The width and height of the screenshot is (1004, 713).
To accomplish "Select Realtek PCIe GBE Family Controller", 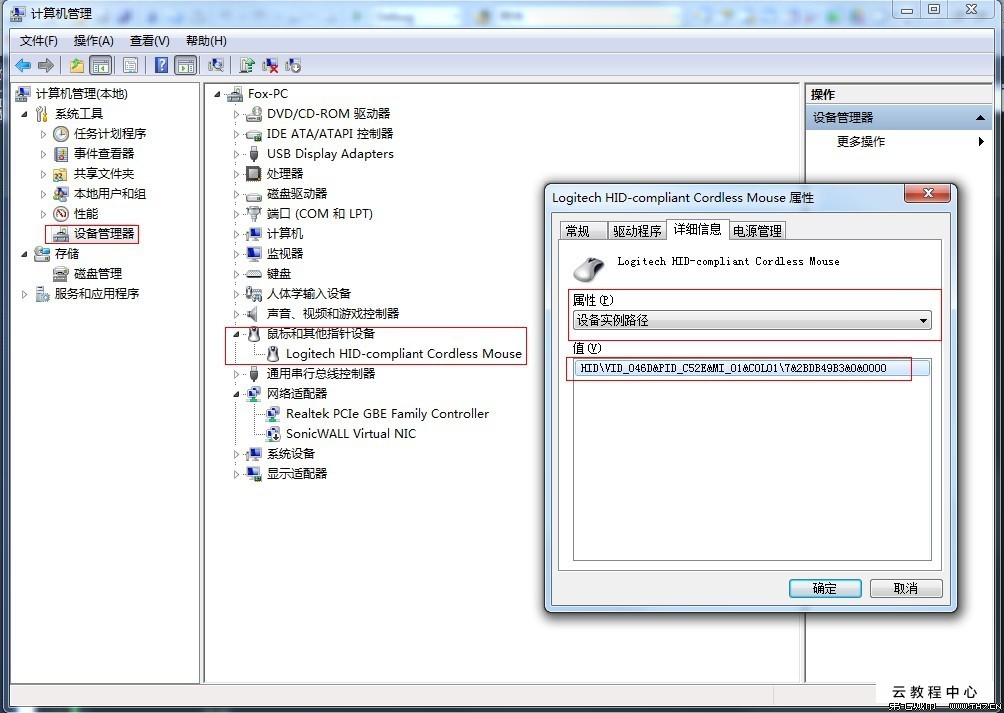I will pyautogui.click(x=387, y=414).
